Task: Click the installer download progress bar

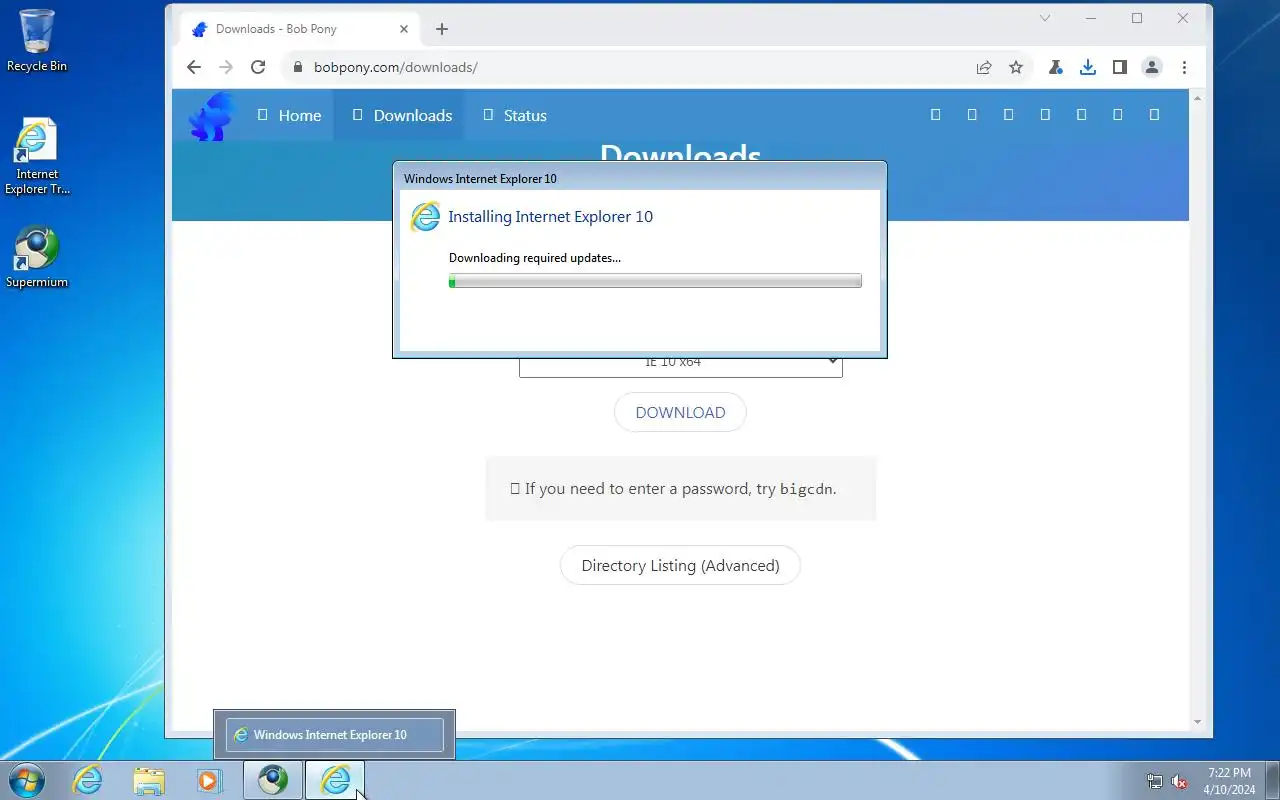Action: [x=655, y=282]
